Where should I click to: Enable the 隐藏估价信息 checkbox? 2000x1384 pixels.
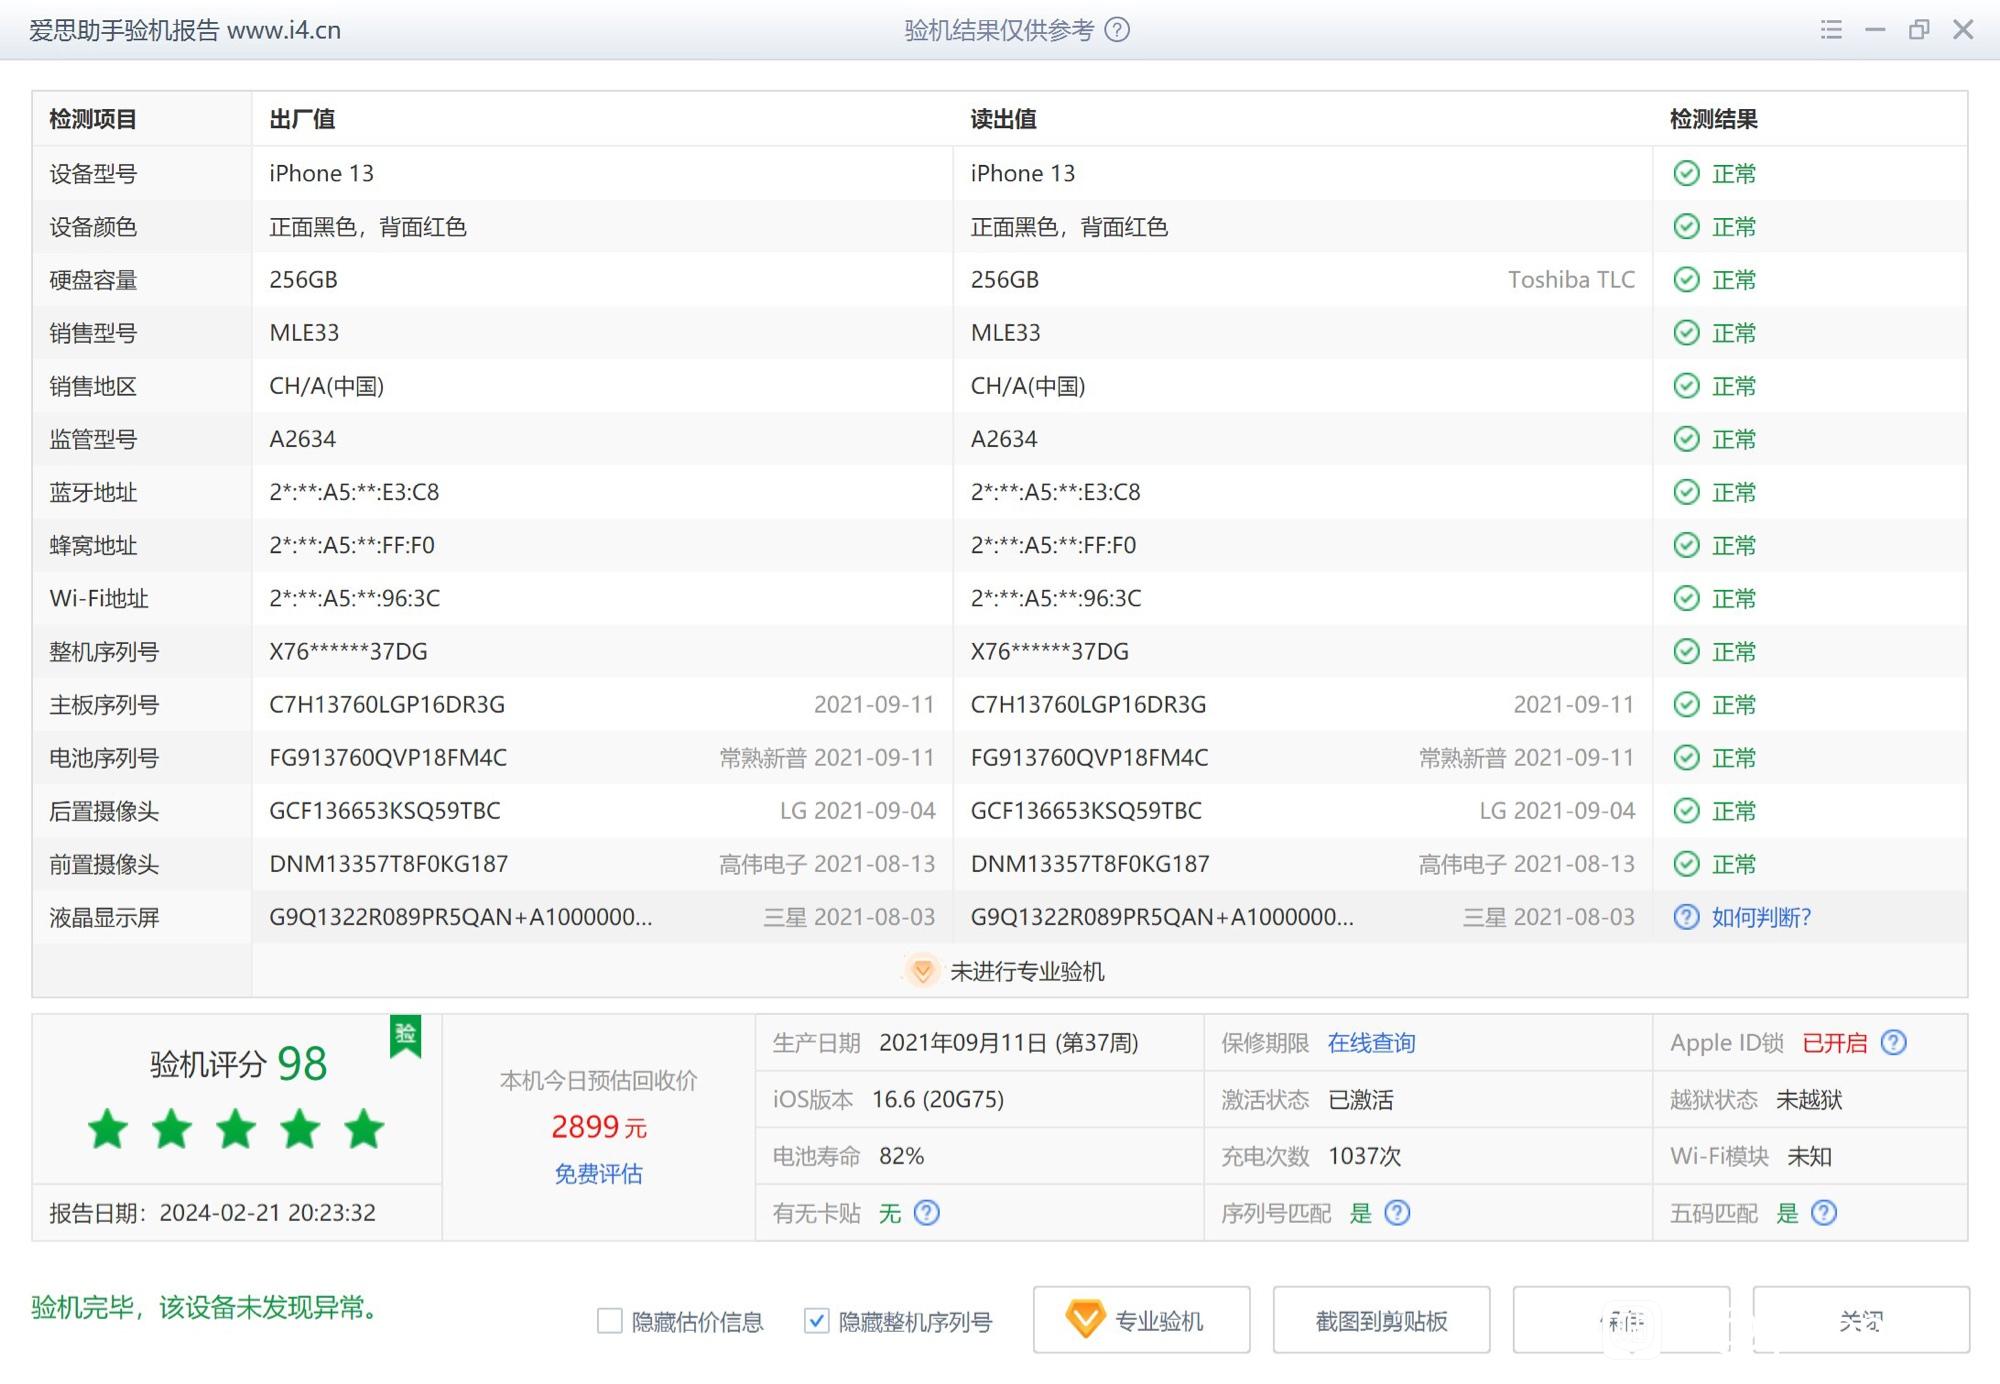pos(609,1321)
